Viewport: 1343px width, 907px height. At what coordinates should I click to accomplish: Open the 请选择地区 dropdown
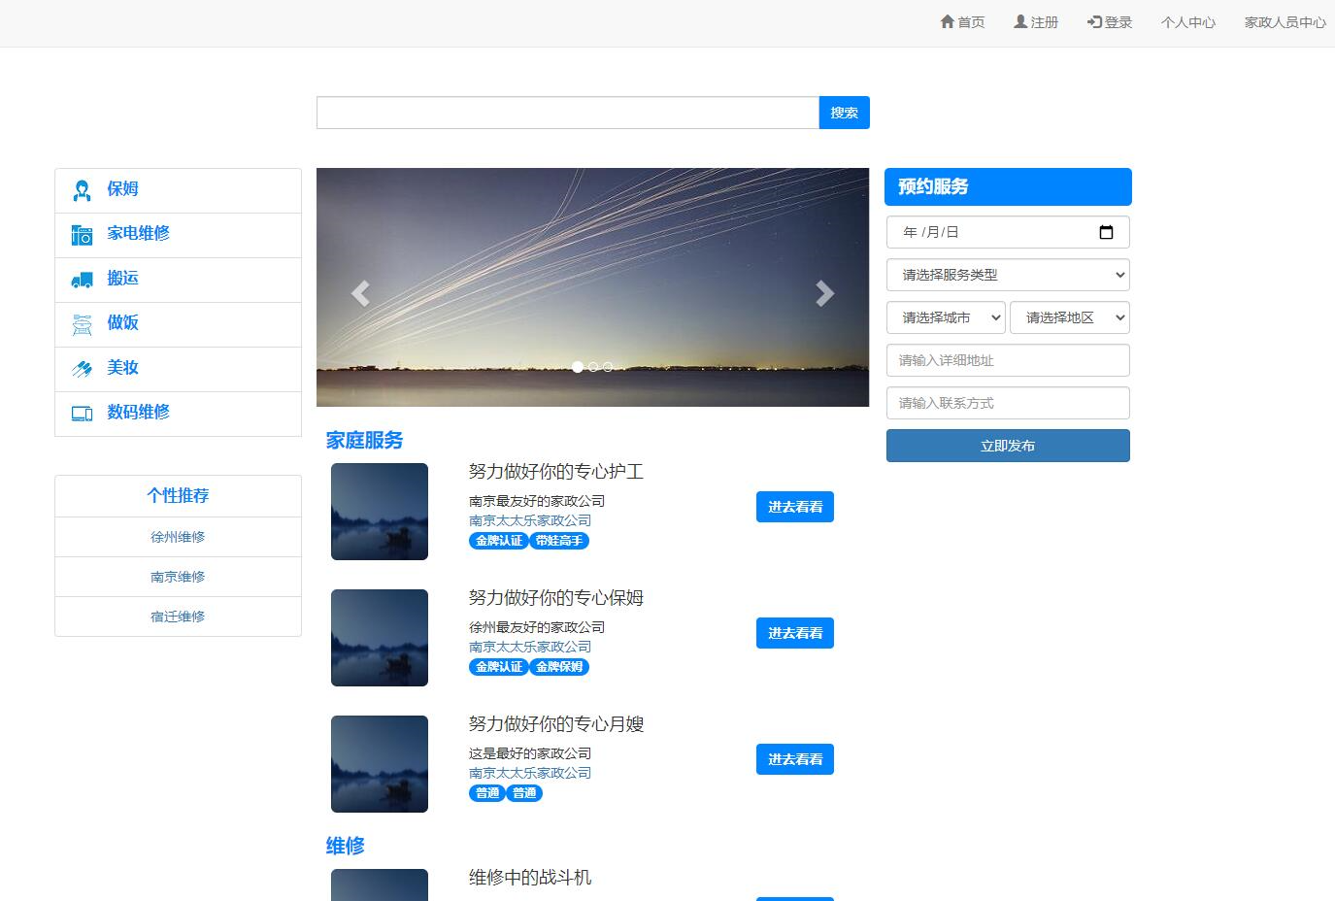point(1076,319)
